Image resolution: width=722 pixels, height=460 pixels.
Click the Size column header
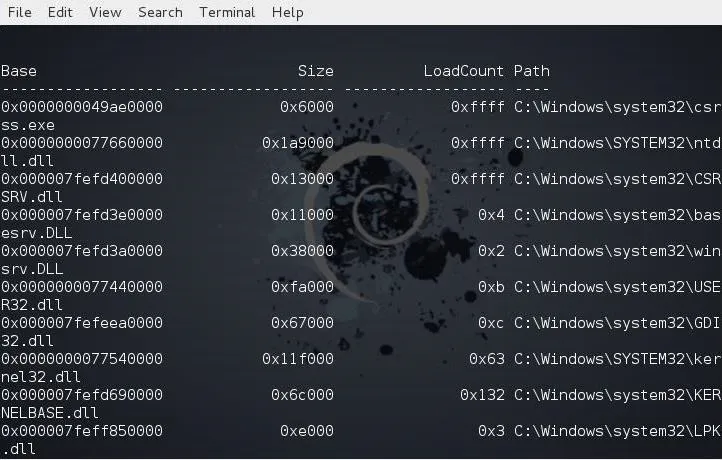(x=315, y=71)
